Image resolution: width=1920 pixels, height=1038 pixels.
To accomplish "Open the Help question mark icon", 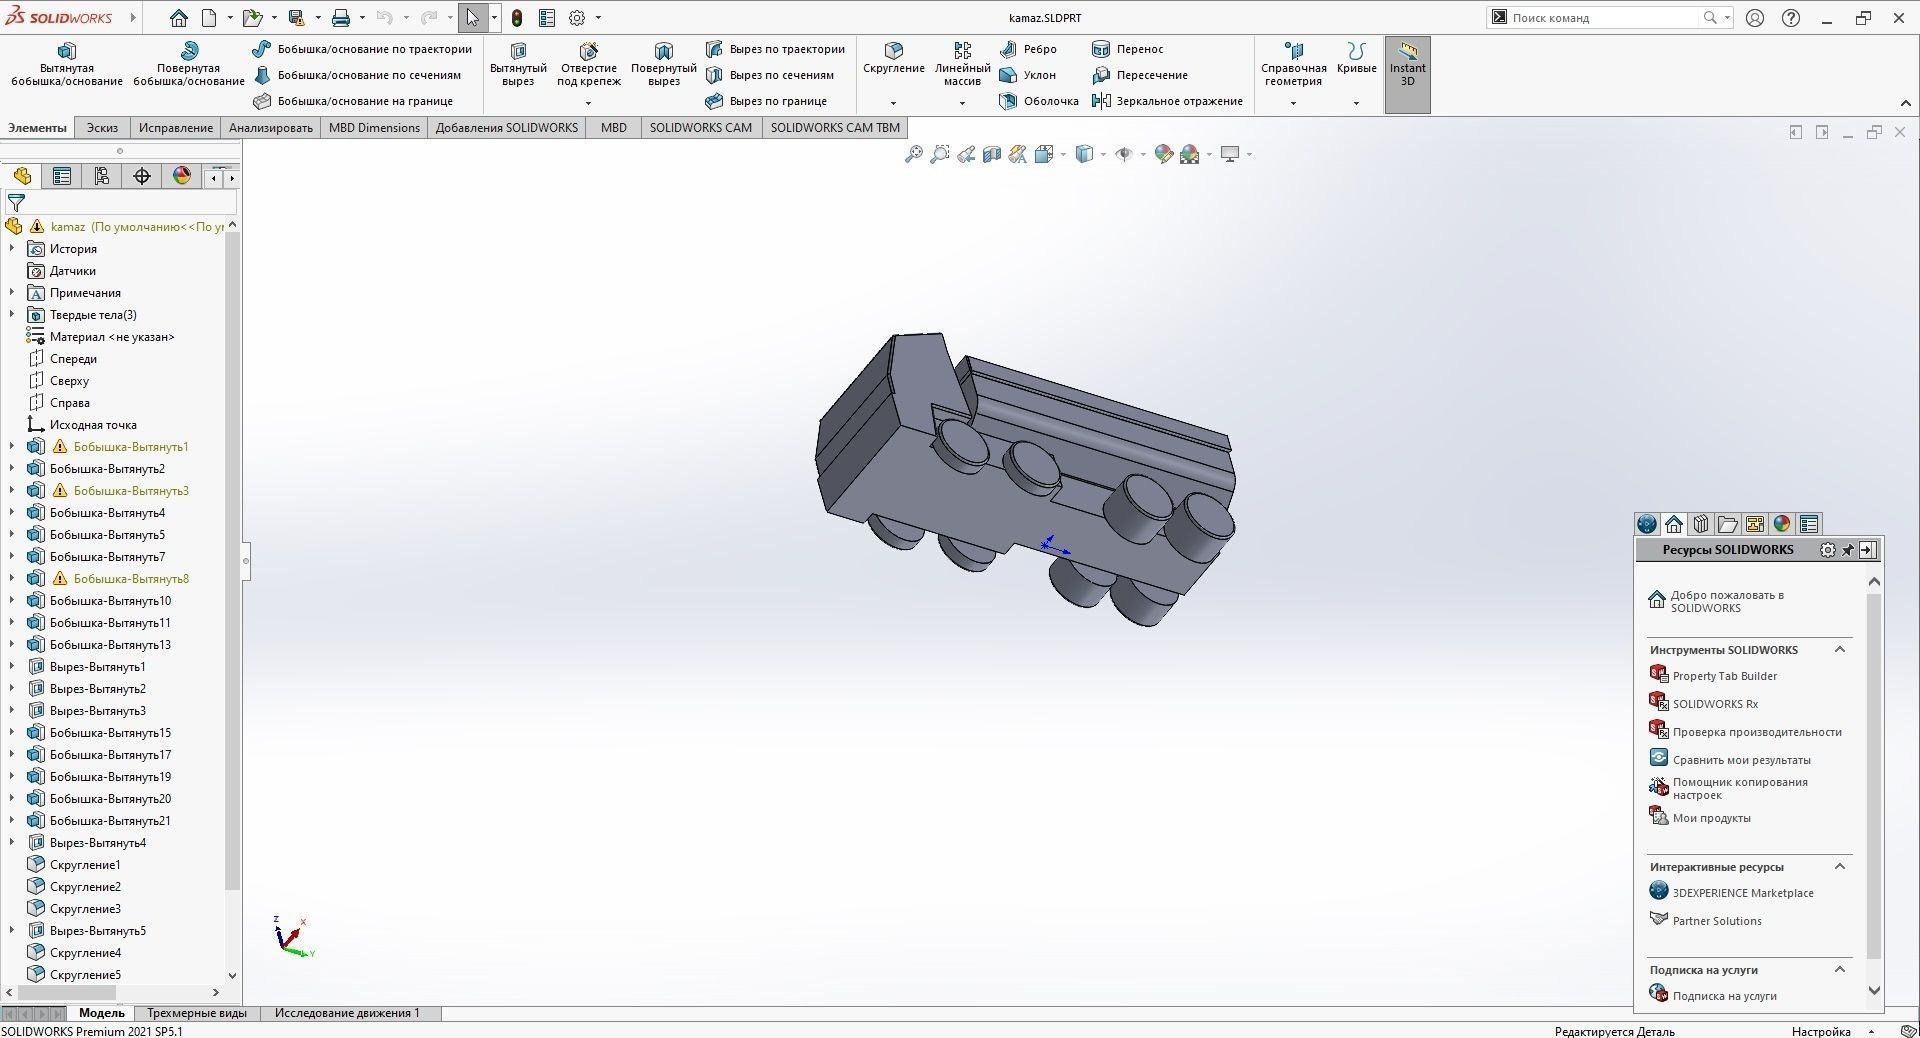I will (1791, 18).
